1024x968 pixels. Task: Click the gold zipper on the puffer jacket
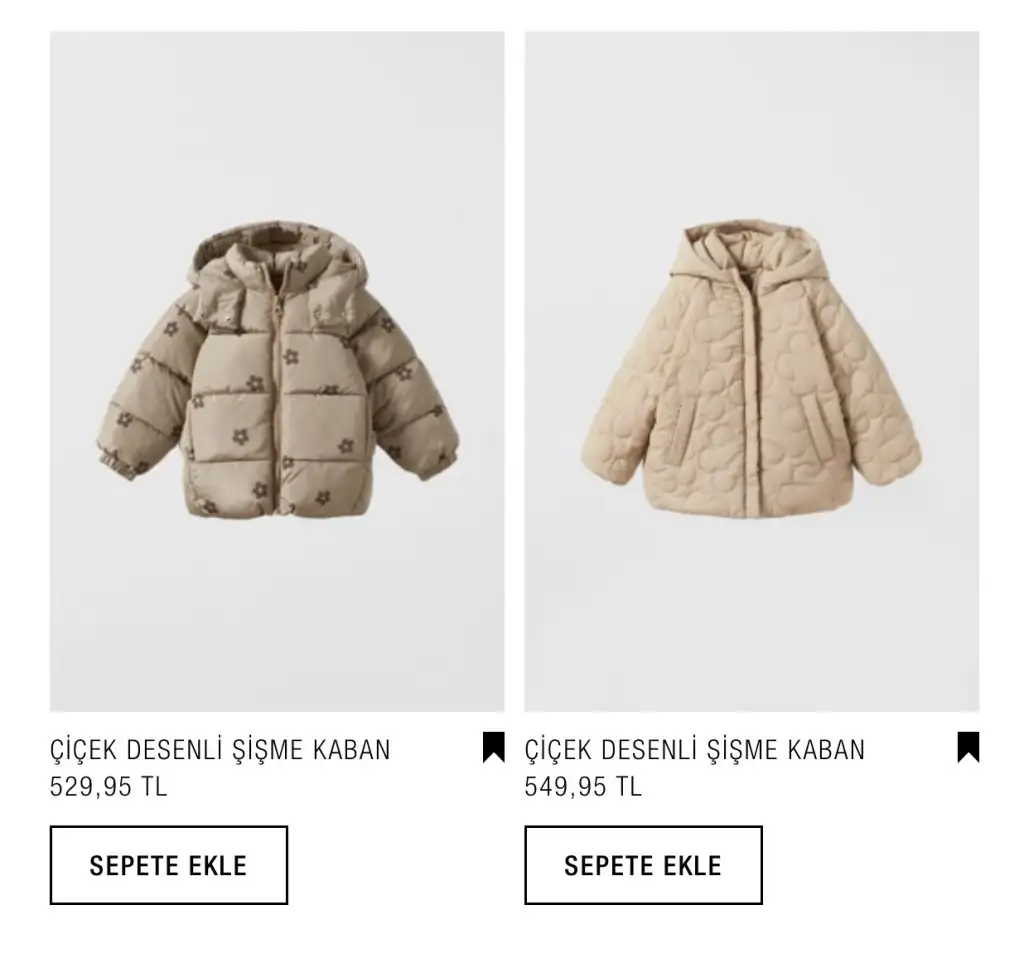[x=278, y=398]
